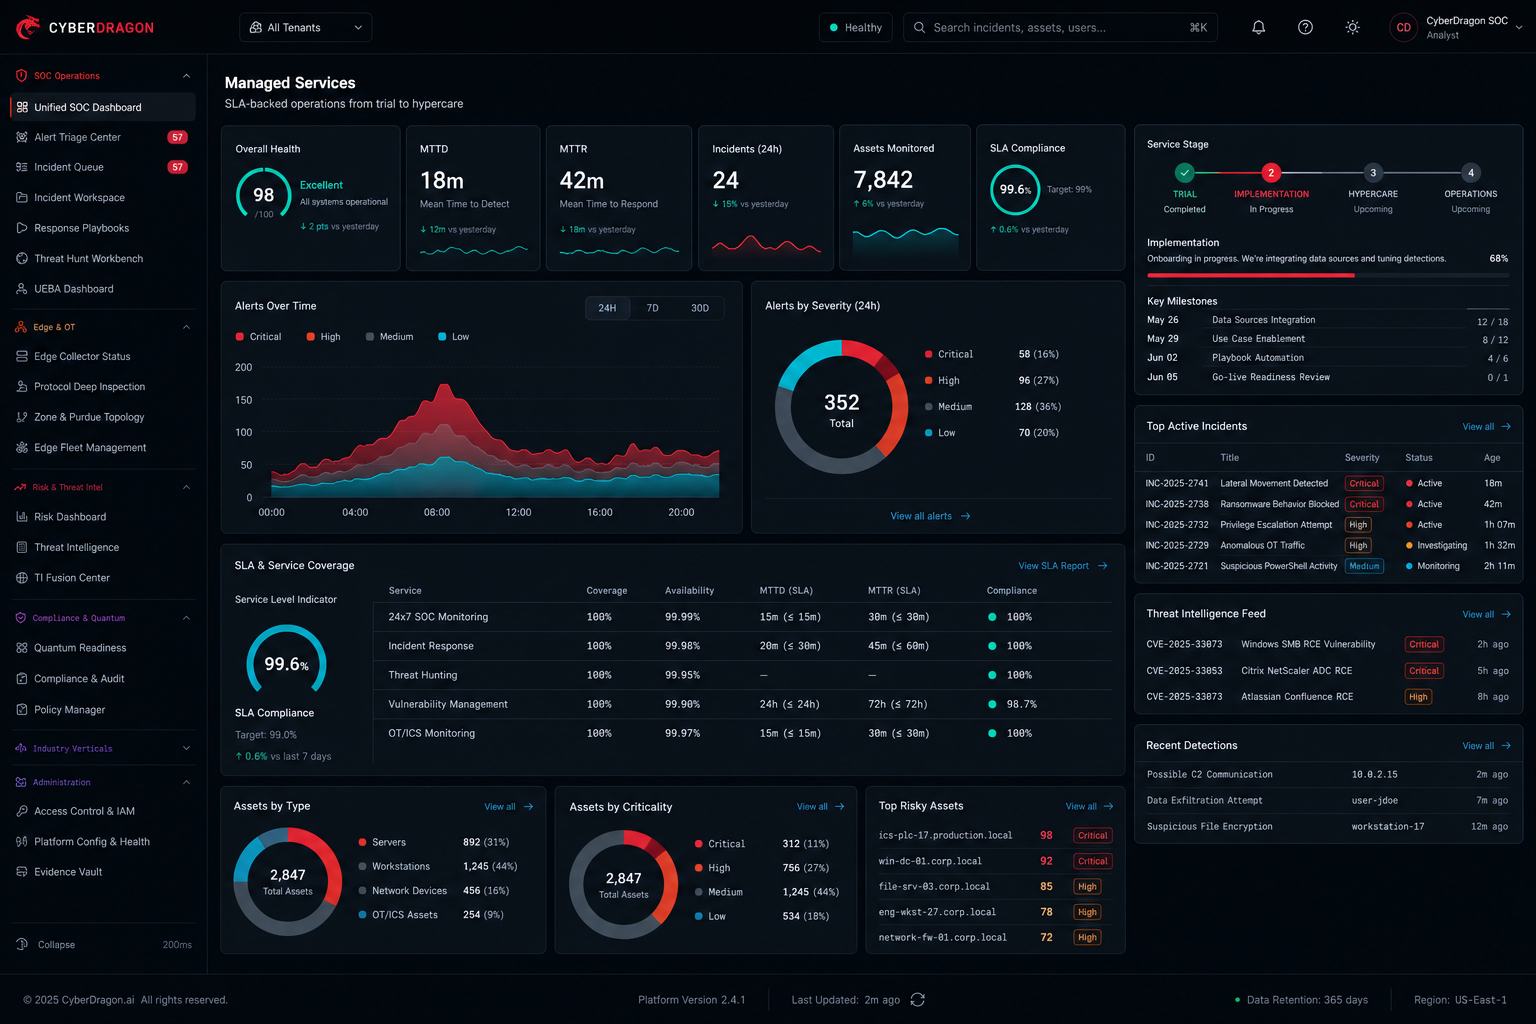Viewport: 1536px width, 1024px height.
Task: Click the Possible C2 Communication detection
Action: (x=1327, y=774)
